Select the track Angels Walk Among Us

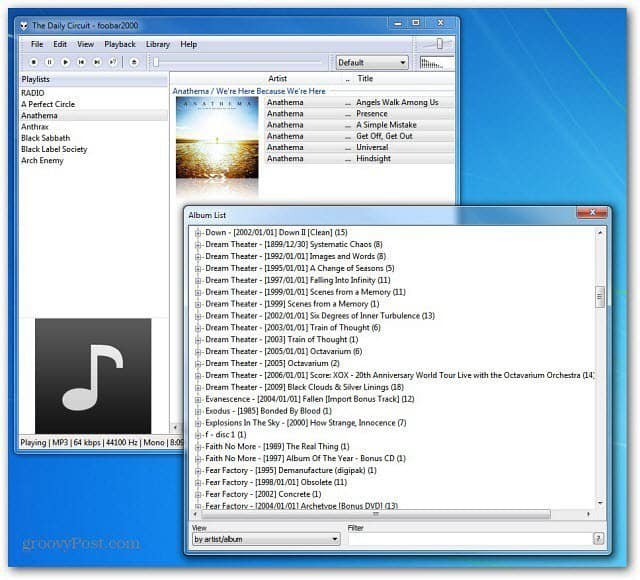pyautogui.click(x=359, y=102)
